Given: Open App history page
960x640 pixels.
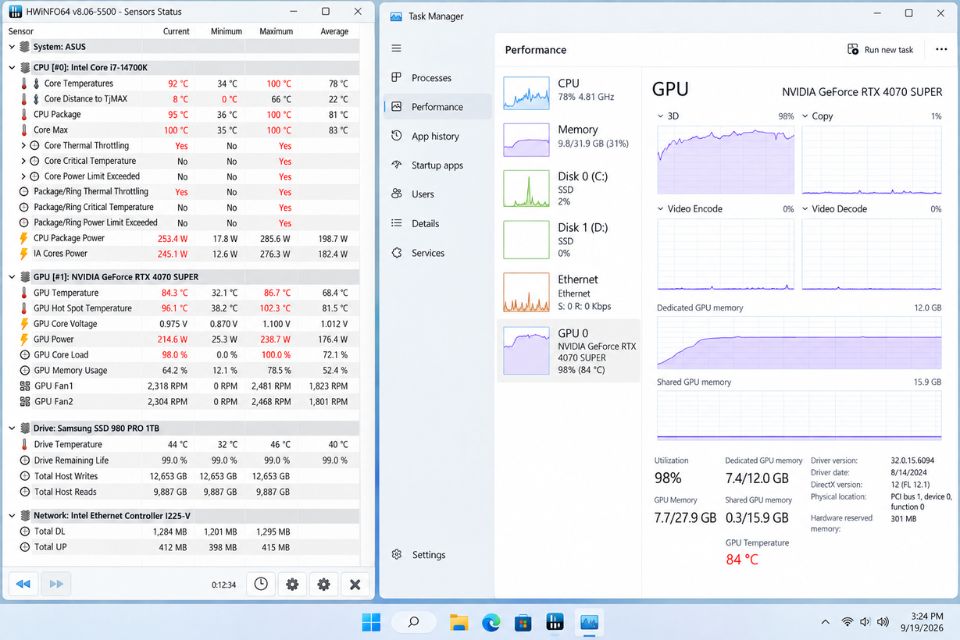Looking at the screenshot, I should point(437,136).
